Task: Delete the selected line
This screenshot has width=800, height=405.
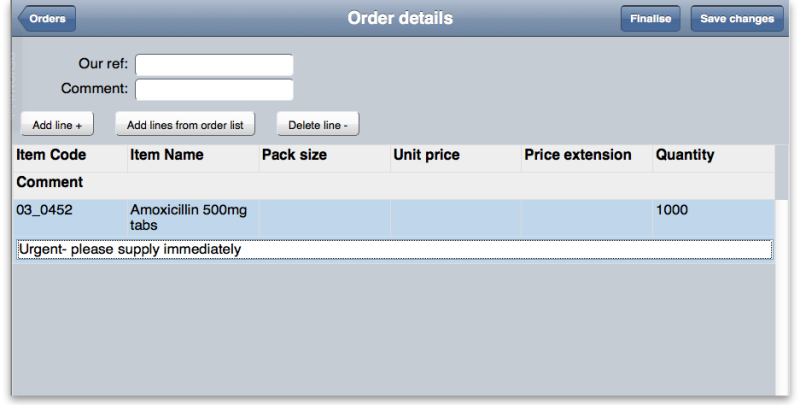Action: point(318,124)
